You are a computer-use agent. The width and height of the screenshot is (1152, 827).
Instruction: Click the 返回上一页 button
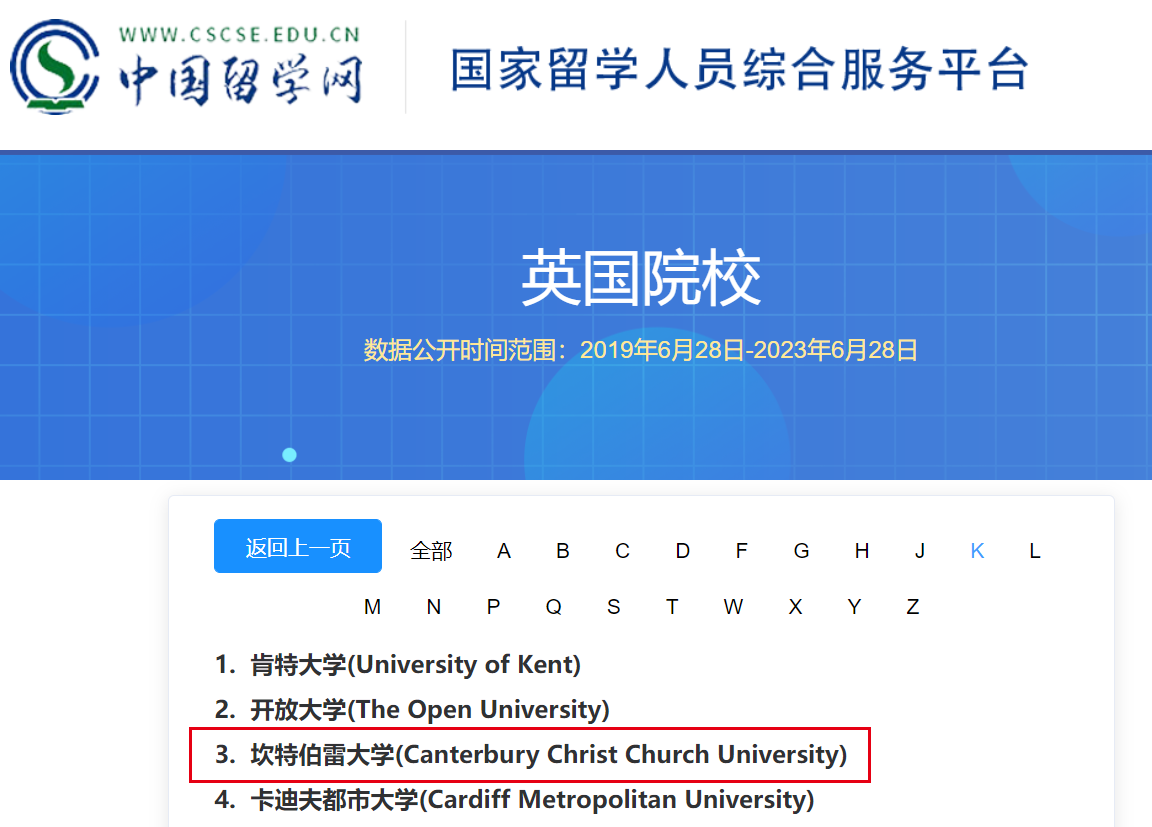coord(298,546)
